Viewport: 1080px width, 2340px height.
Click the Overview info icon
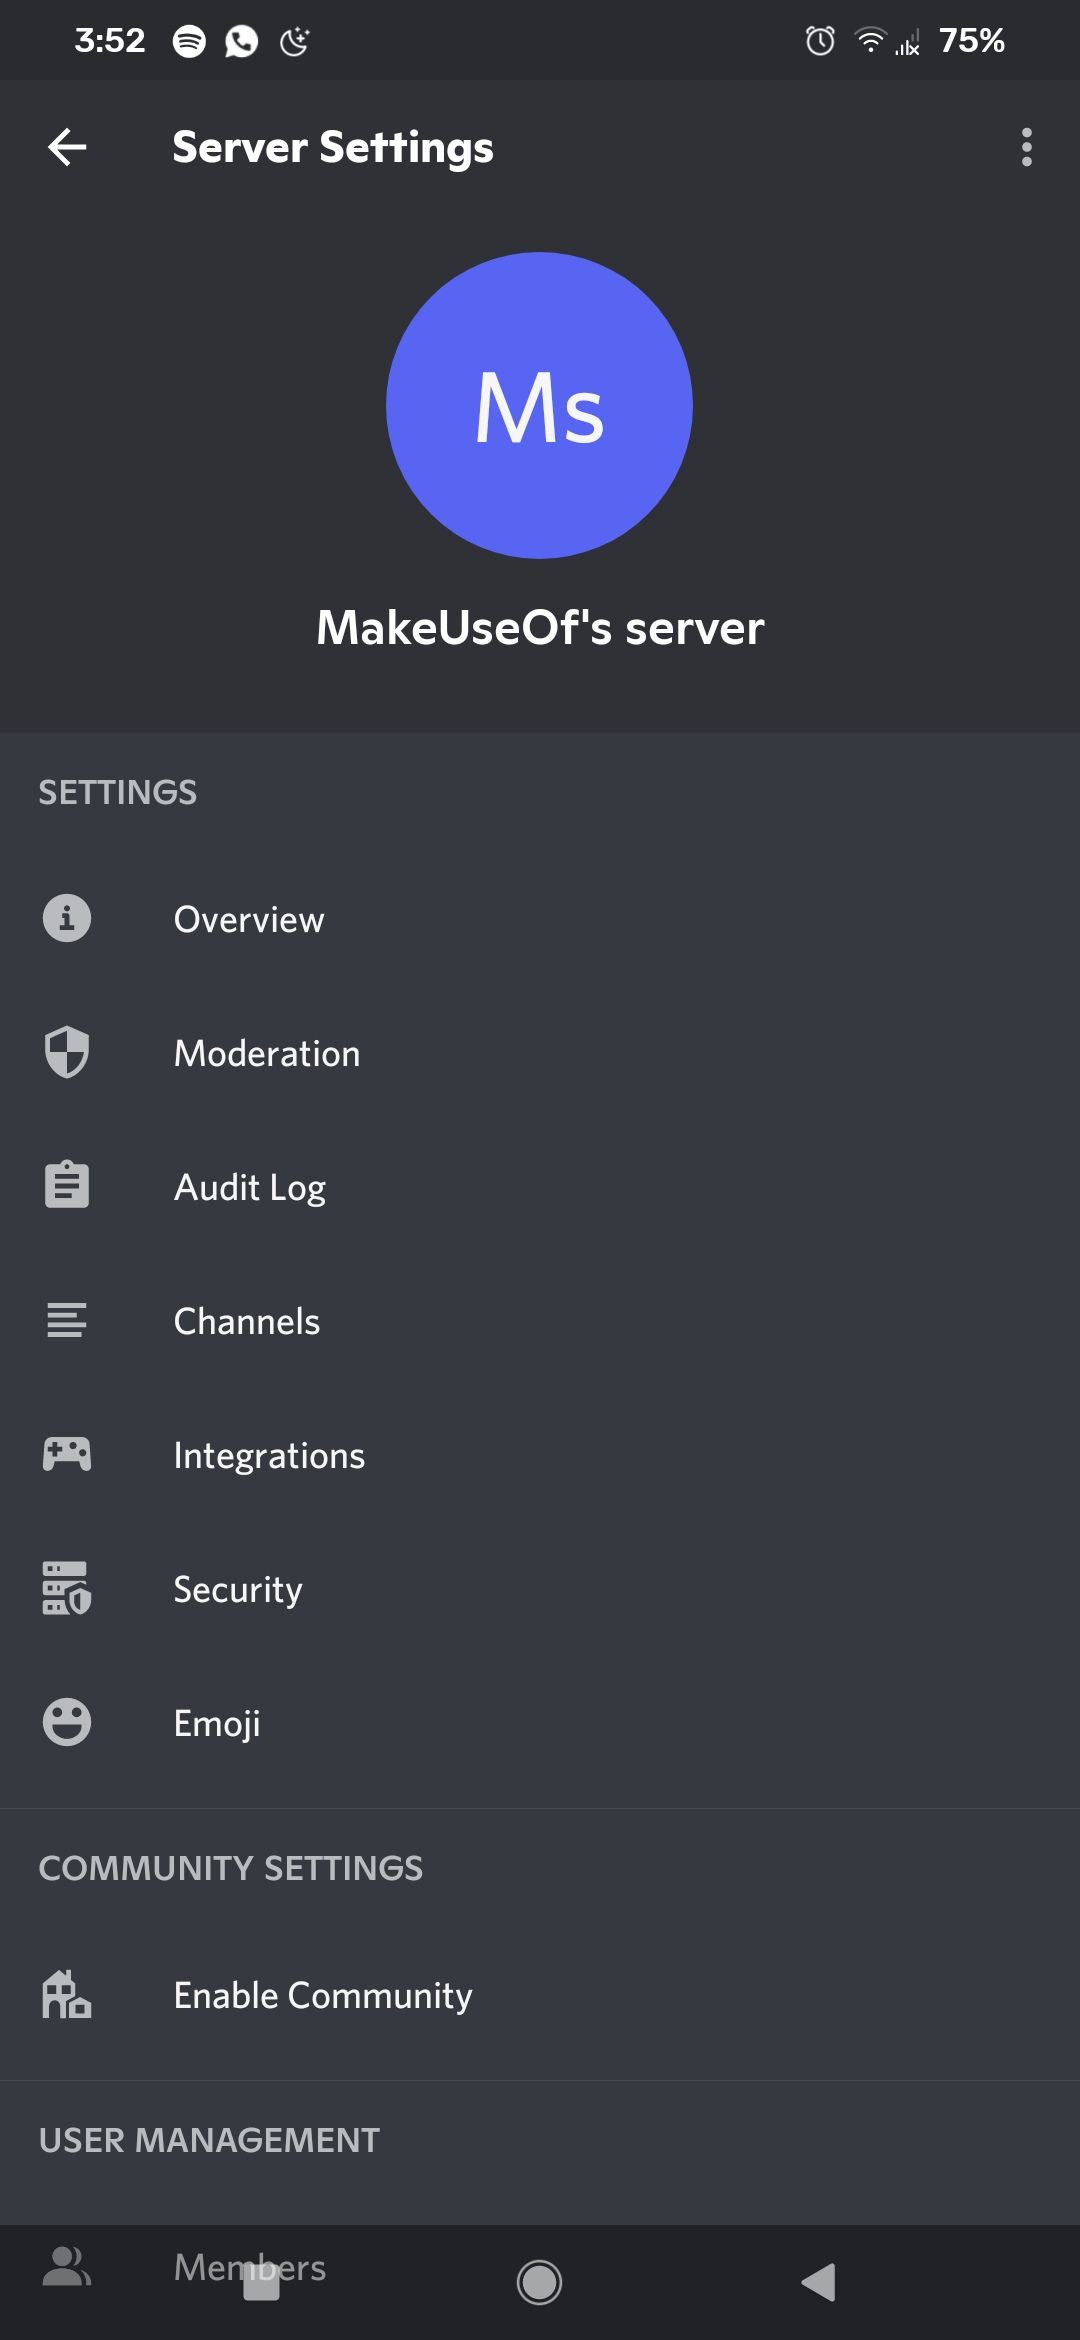(x=67, y=918)
